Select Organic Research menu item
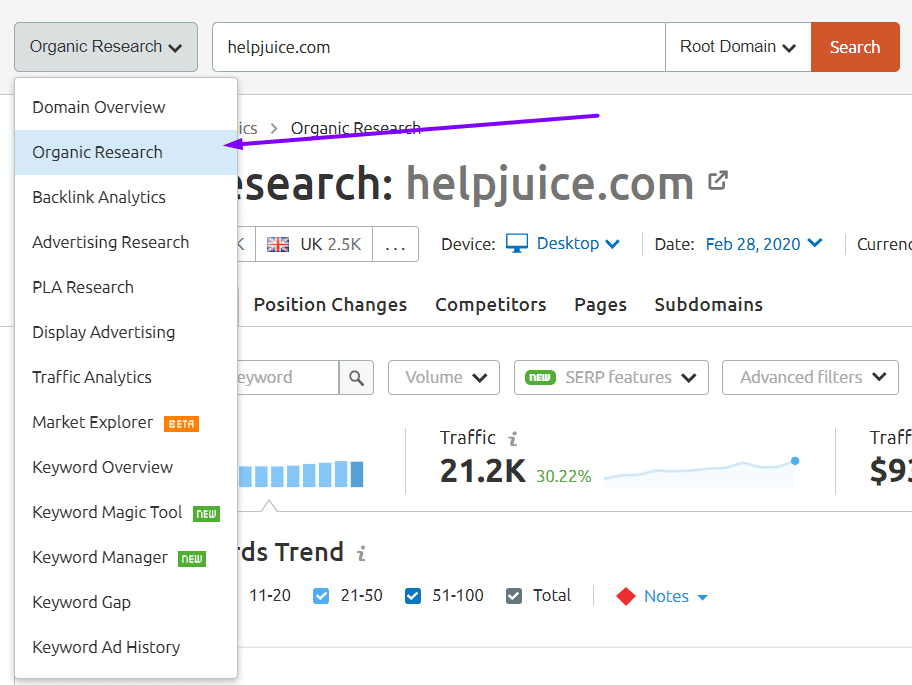Viewport: 912px width, 685px height. coord(126,152)
